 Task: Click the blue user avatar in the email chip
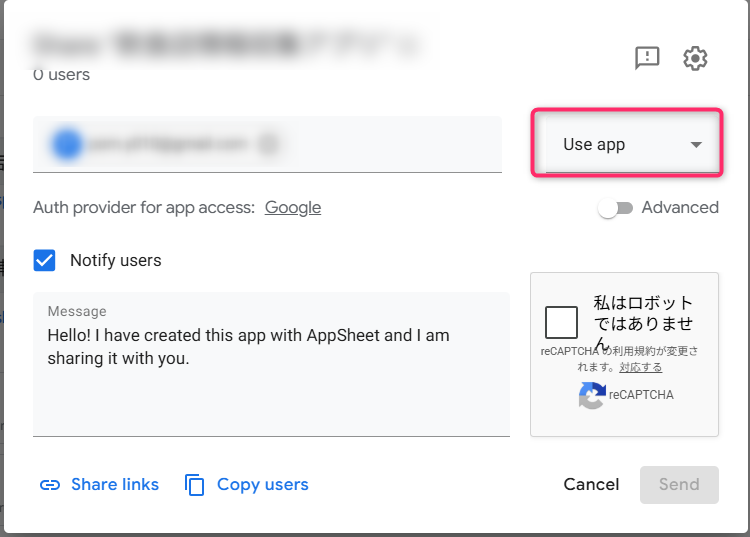[67, 145]
